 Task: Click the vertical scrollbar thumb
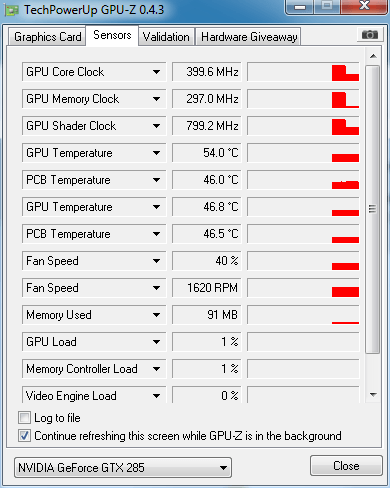coord(372,209)
